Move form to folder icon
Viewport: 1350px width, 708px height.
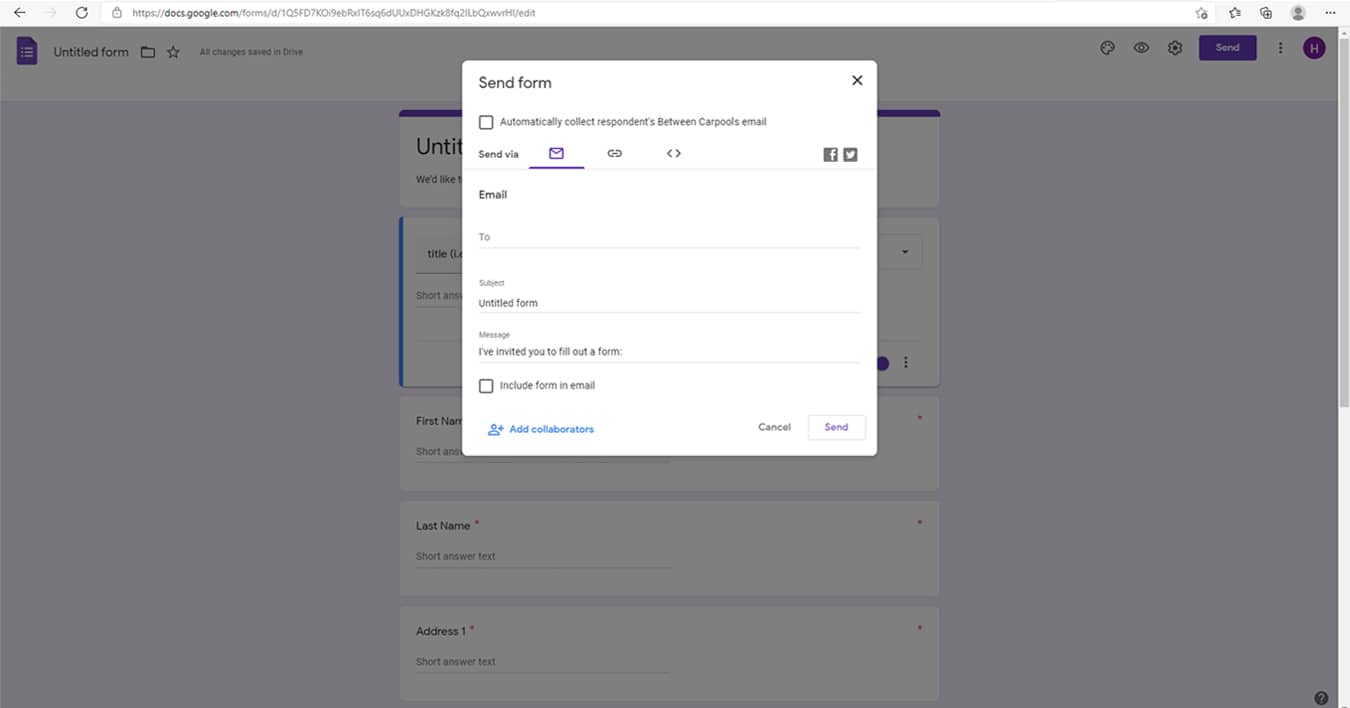tap(148, 52)
